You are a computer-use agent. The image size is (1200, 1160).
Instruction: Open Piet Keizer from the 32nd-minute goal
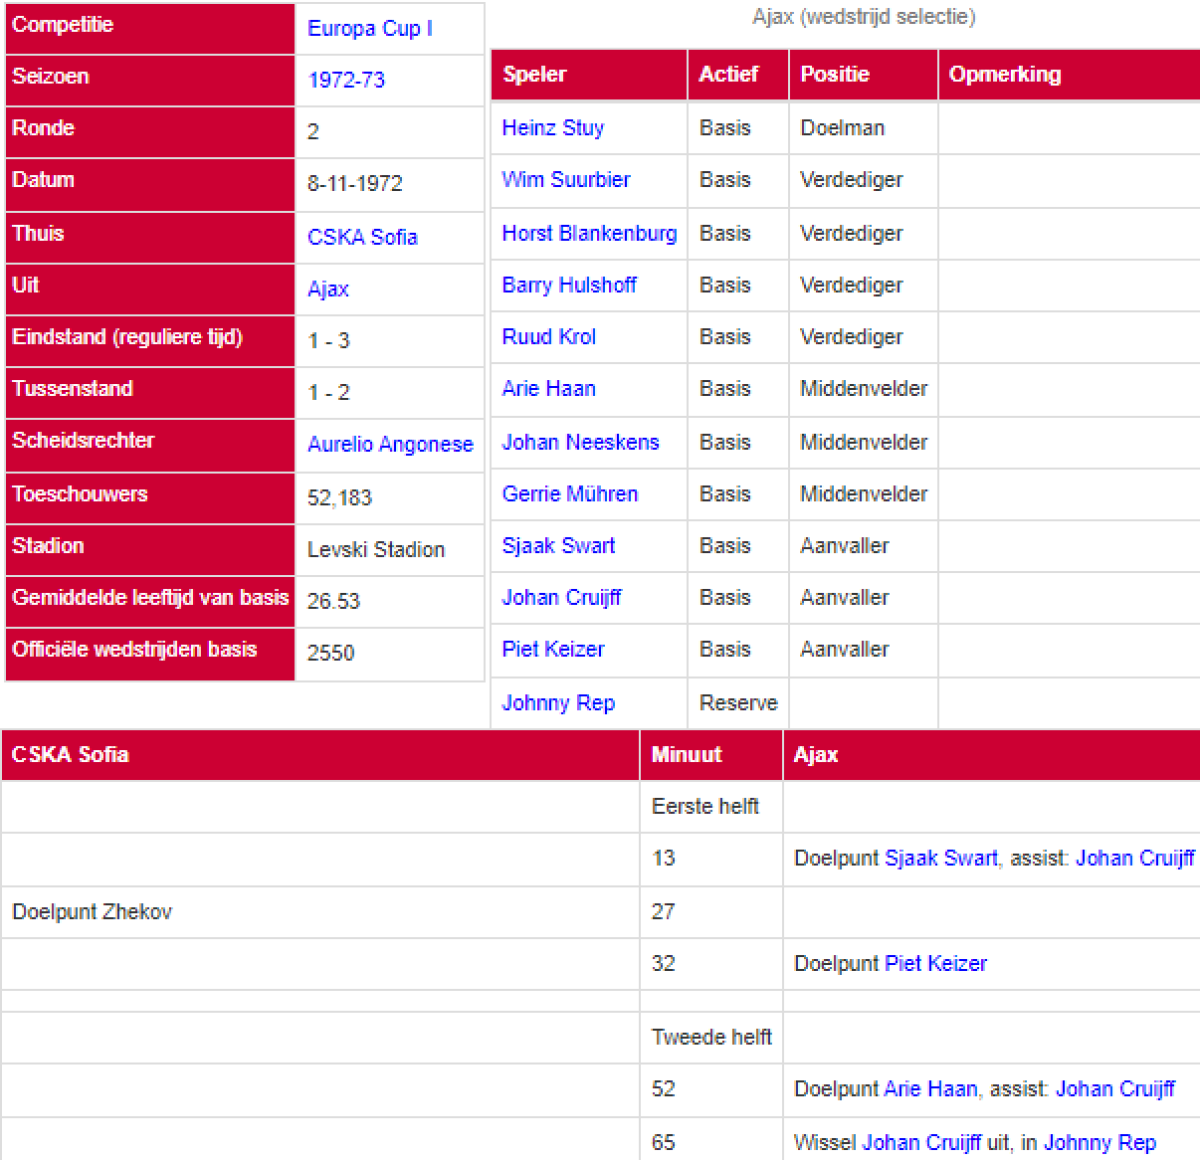(936, 964)
